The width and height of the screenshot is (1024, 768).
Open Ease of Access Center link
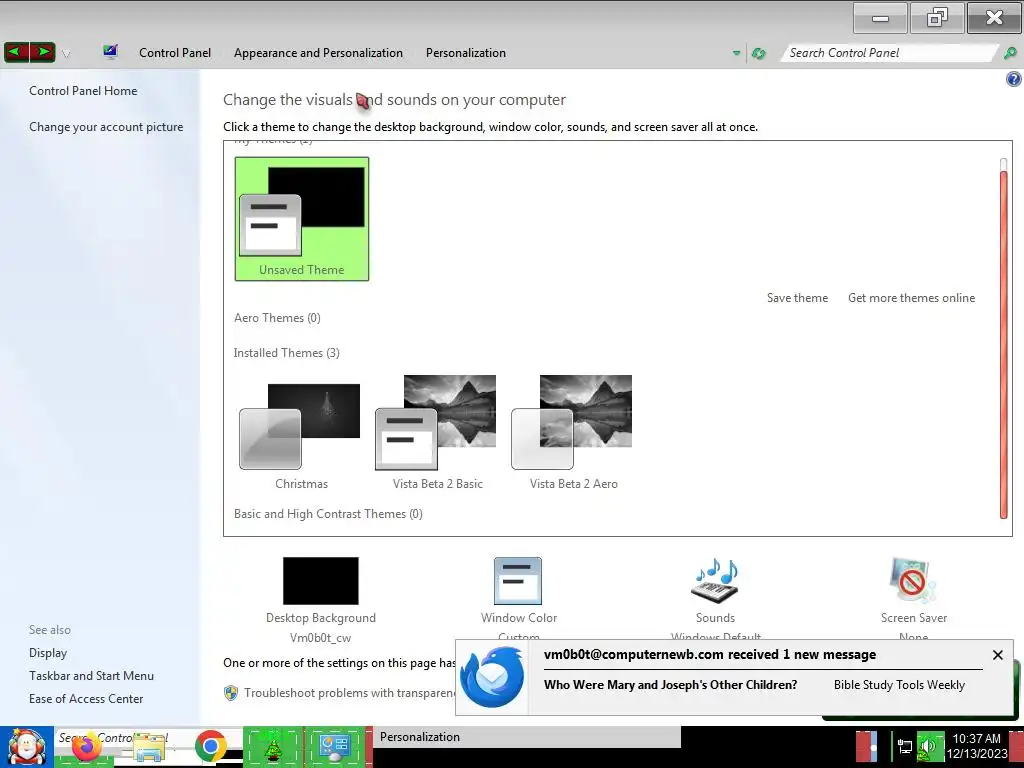tap(86, 699)
